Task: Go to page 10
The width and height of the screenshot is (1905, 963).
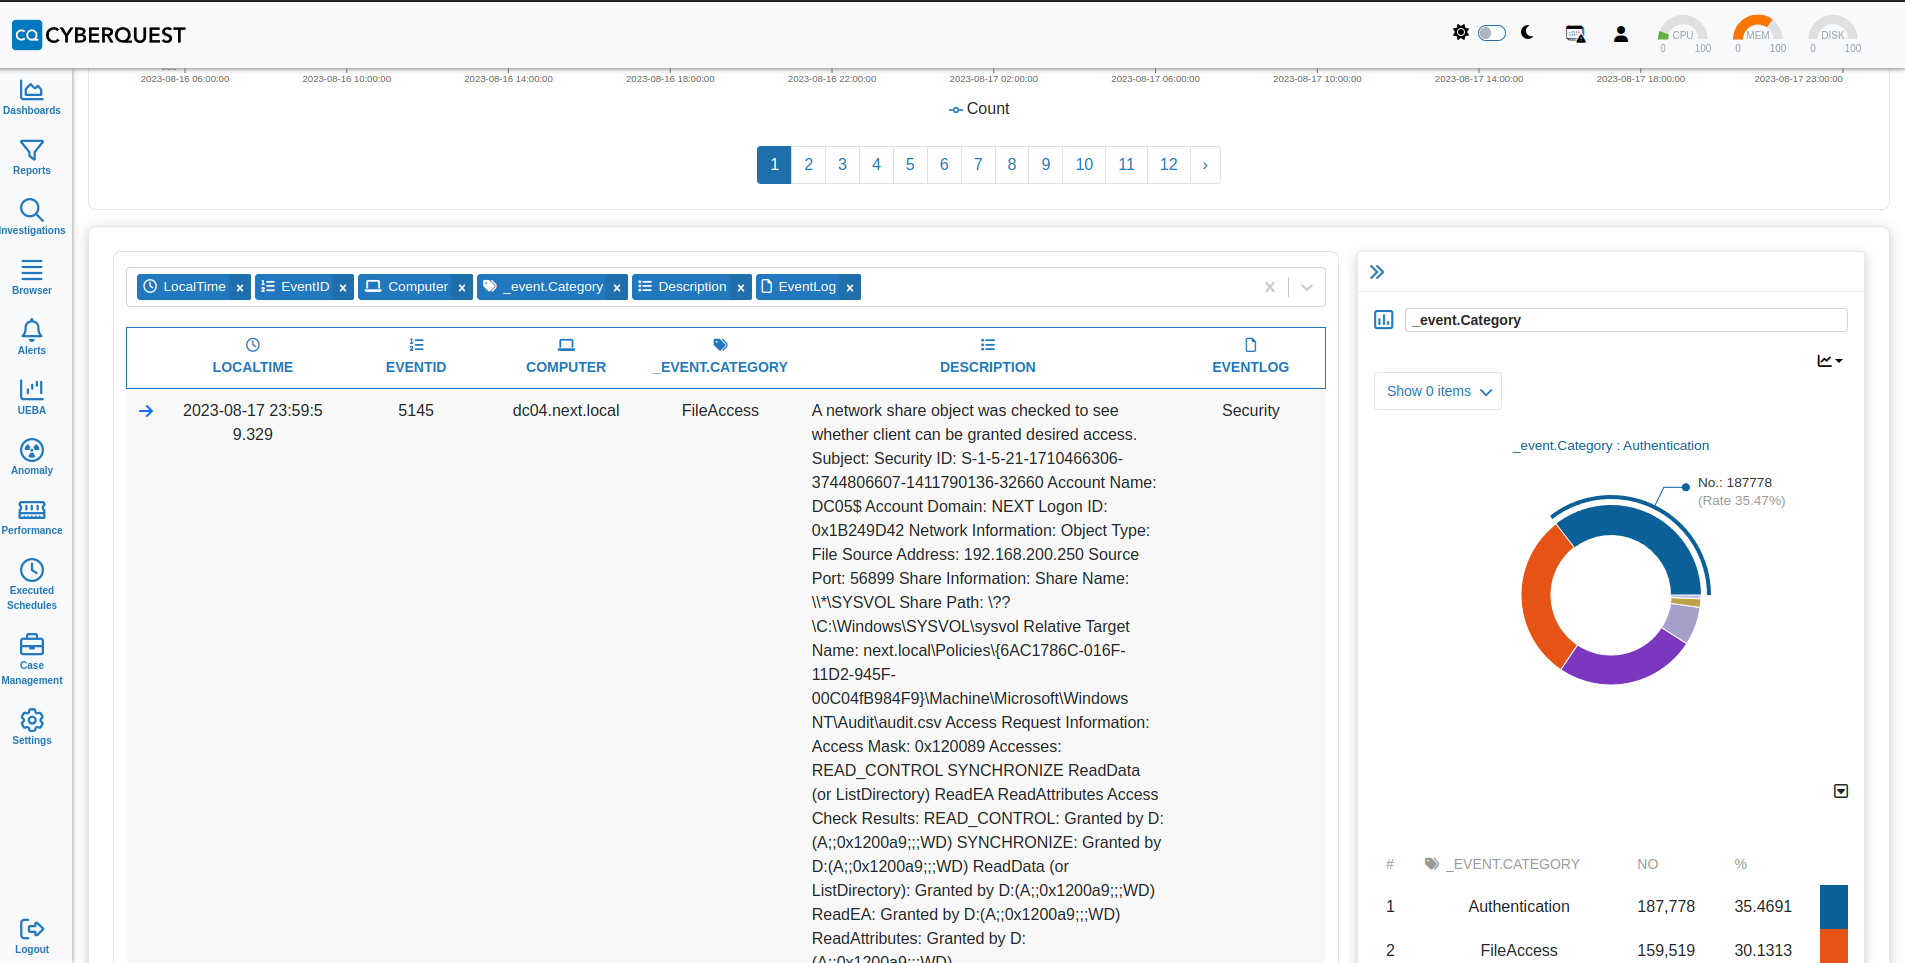Action: coord(1084,165)
